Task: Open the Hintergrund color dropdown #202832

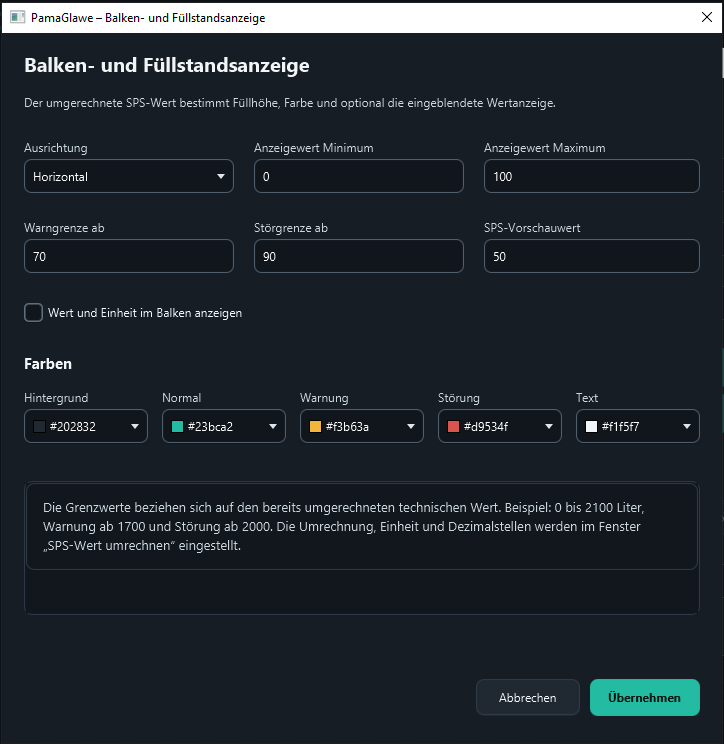Action: point(86,426)
